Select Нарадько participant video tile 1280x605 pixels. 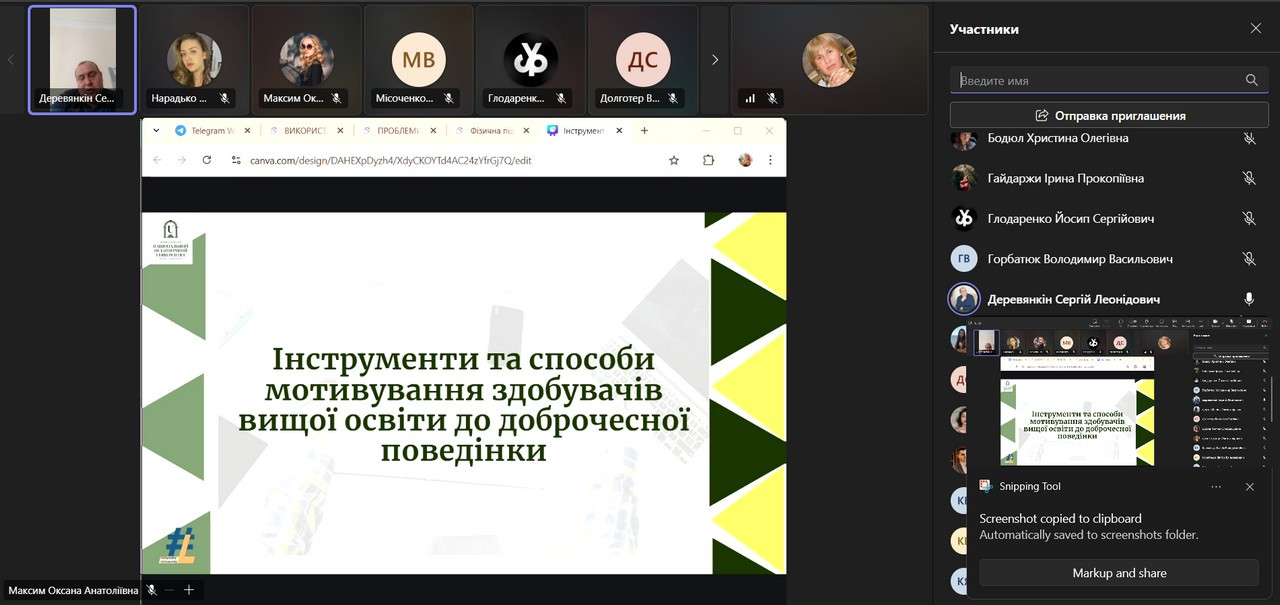click(x=194, y=60)
